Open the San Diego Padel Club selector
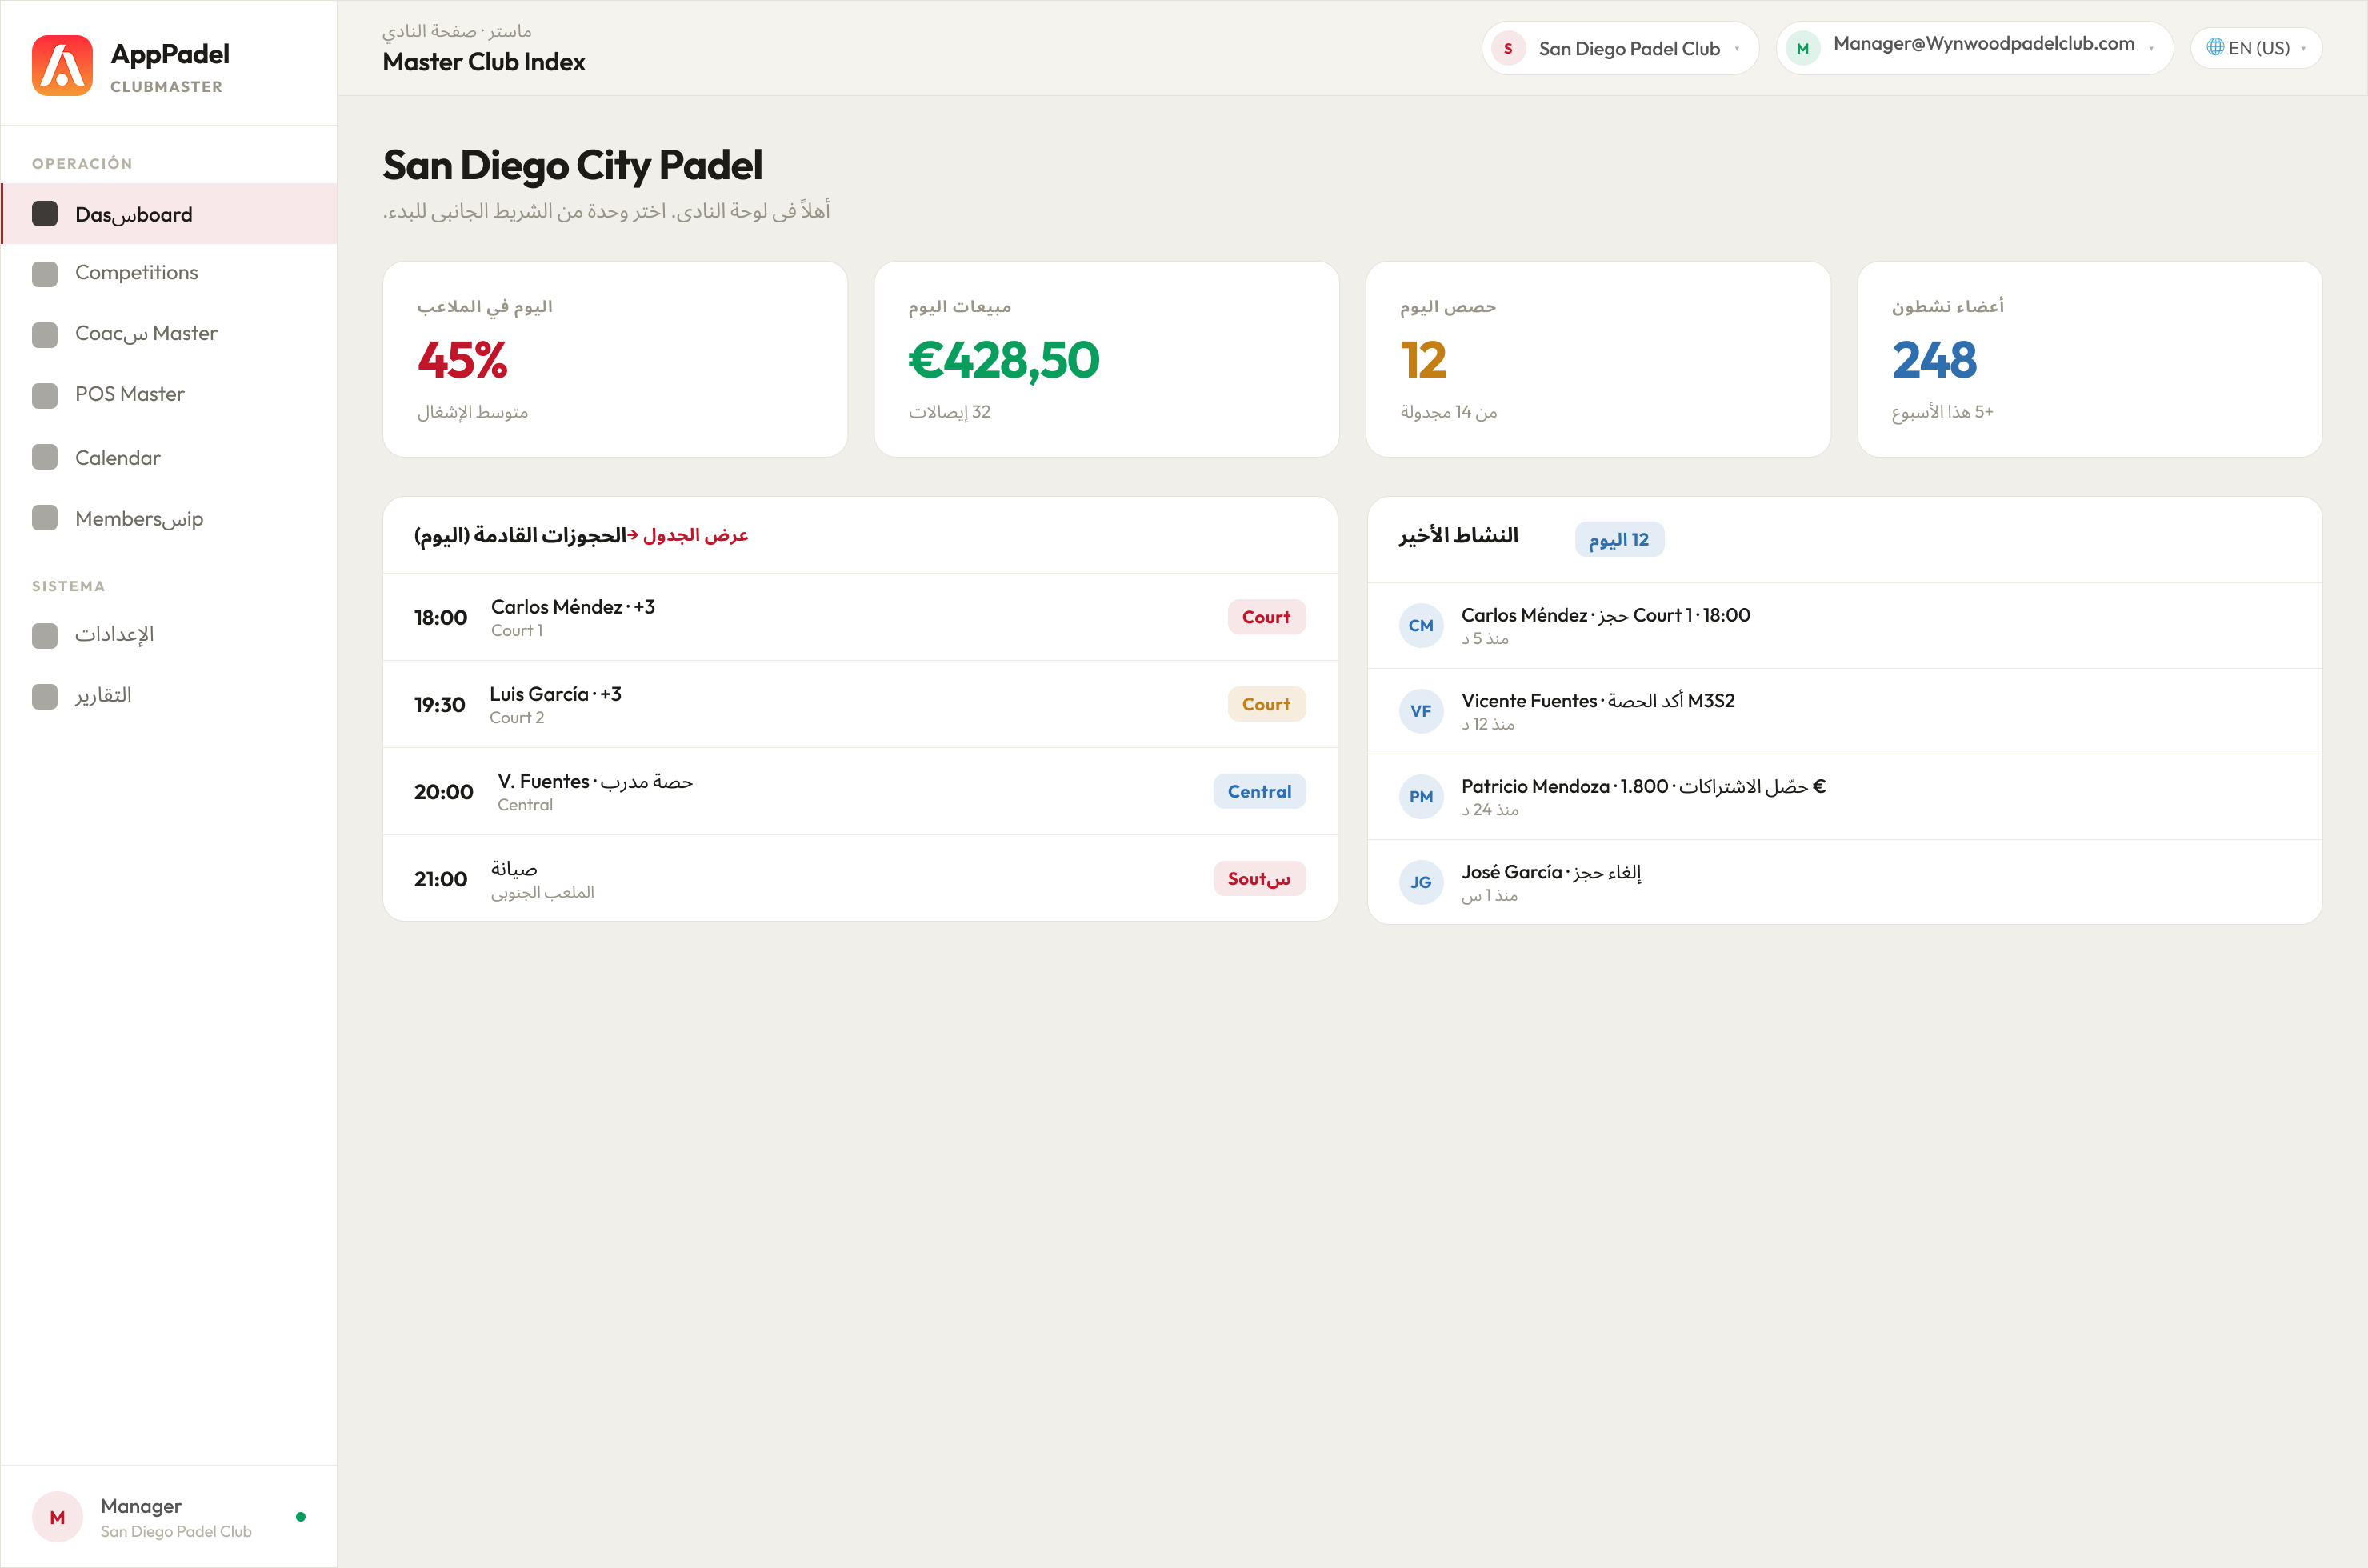 click(x=1619, y=48)
